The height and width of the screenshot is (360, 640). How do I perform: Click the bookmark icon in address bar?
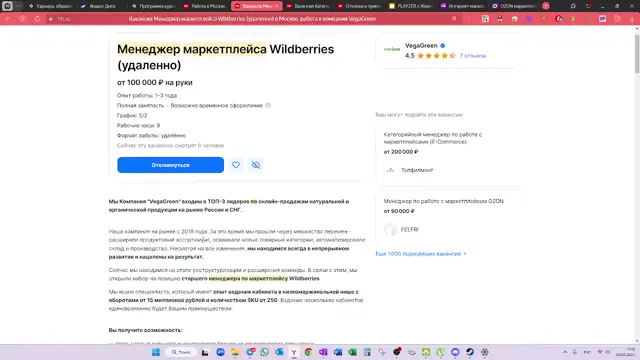click(x=454, y=19)
